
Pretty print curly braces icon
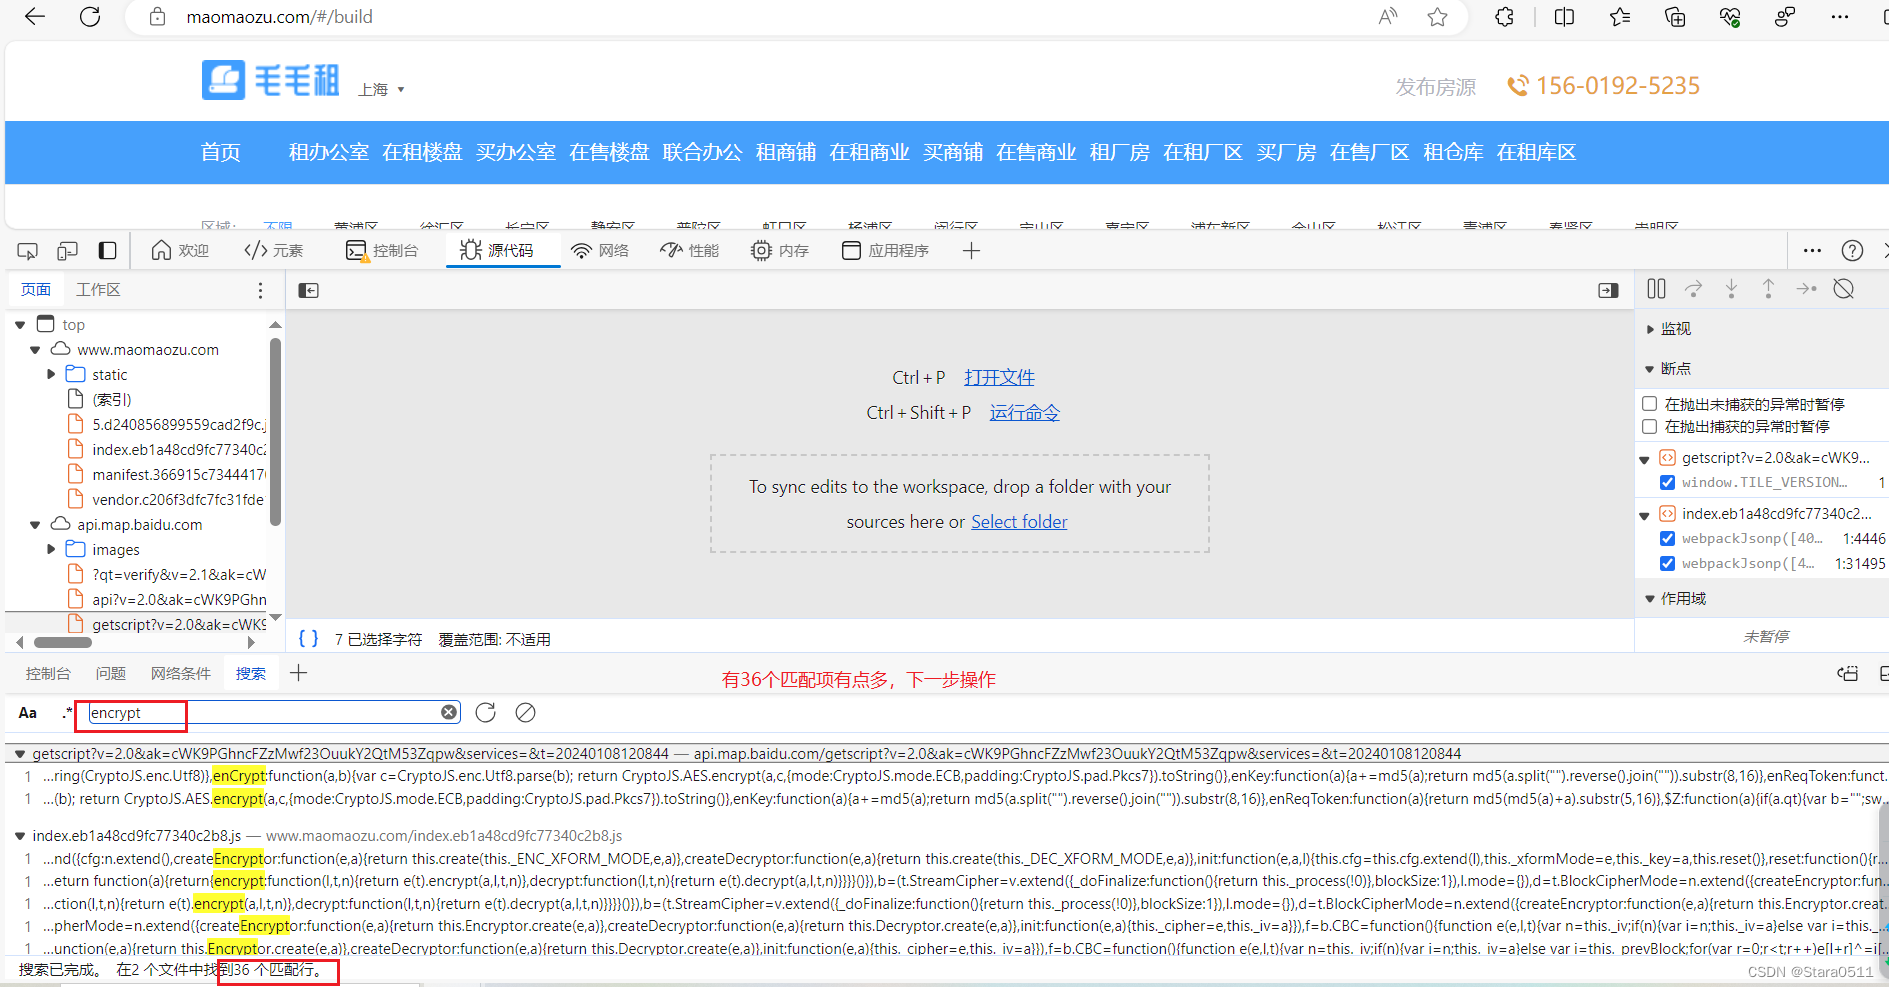point(309,638)
